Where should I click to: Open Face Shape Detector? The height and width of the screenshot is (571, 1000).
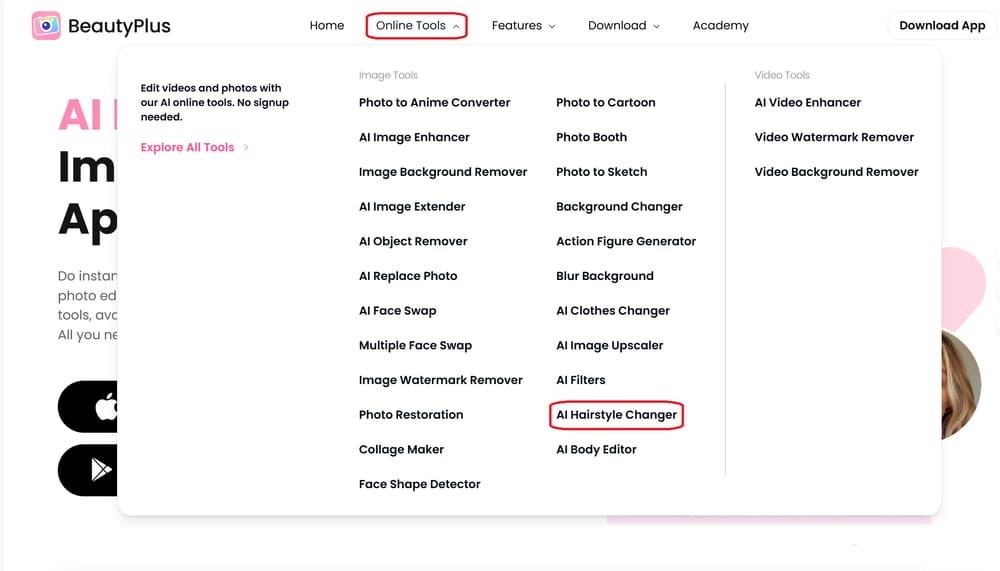pyautogui.click(x=419, y=484)
